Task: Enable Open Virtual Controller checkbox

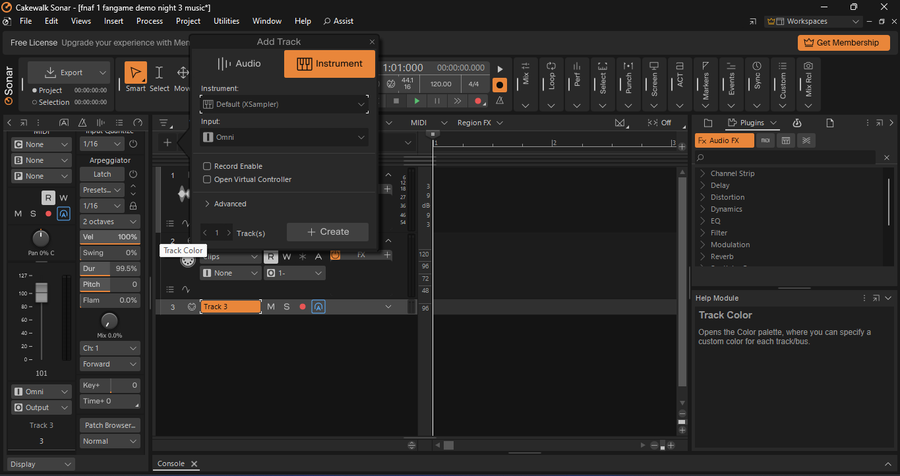Action: point(207,180)
